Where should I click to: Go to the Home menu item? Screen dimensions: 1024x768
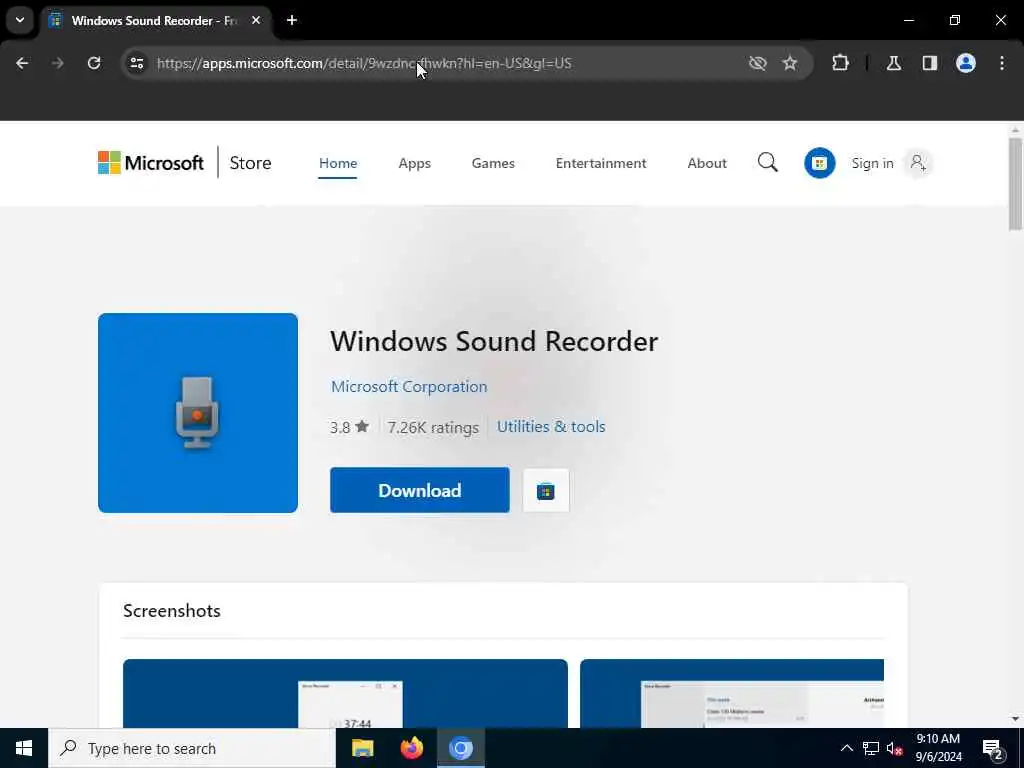[338, 163]
